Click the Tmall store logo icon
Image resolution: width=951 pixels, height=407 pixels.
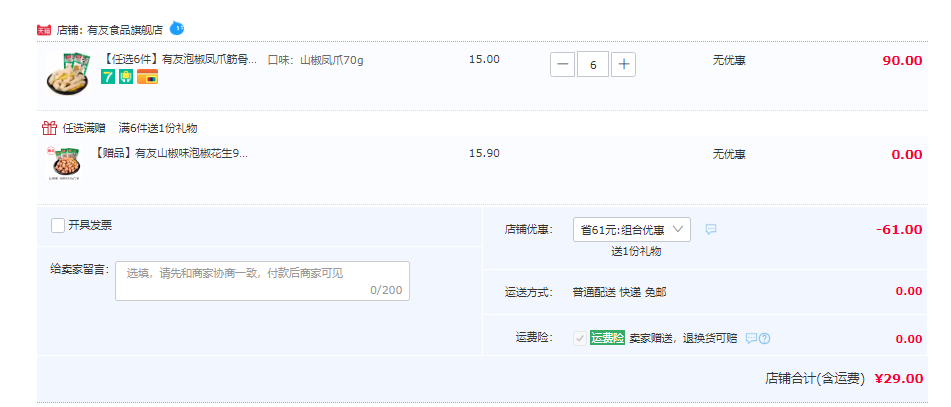click(44, 30)
